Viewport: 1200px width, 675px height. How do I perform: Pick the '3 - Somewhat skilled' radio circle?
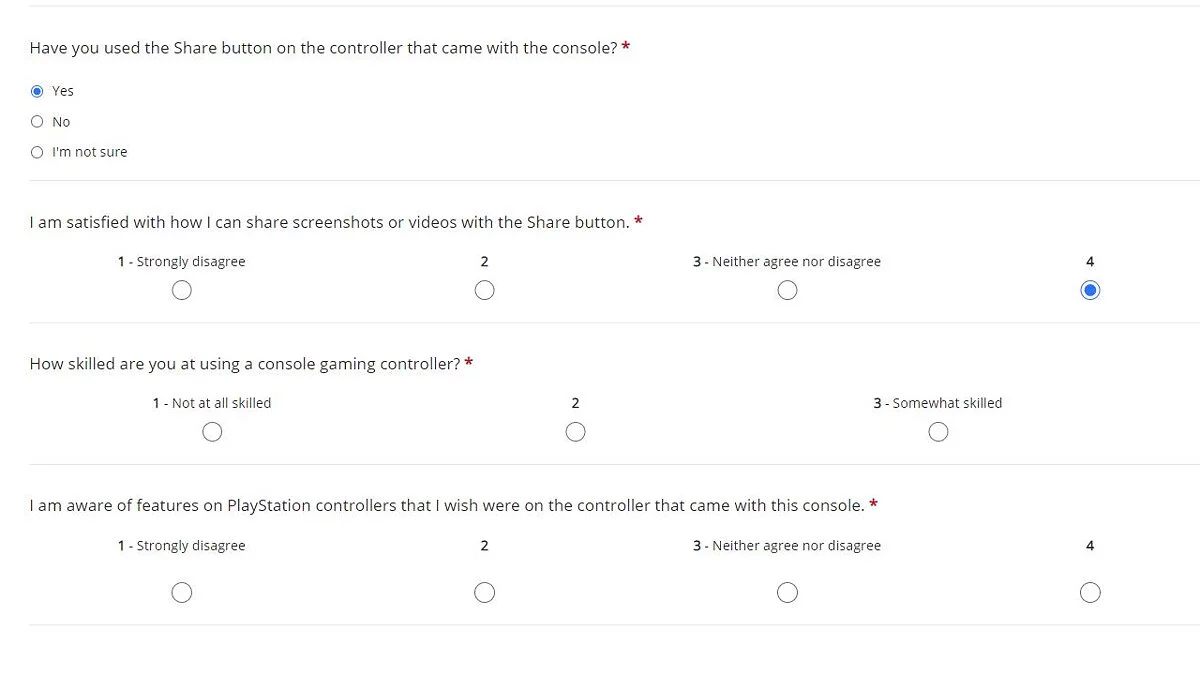tap(938, 432)
